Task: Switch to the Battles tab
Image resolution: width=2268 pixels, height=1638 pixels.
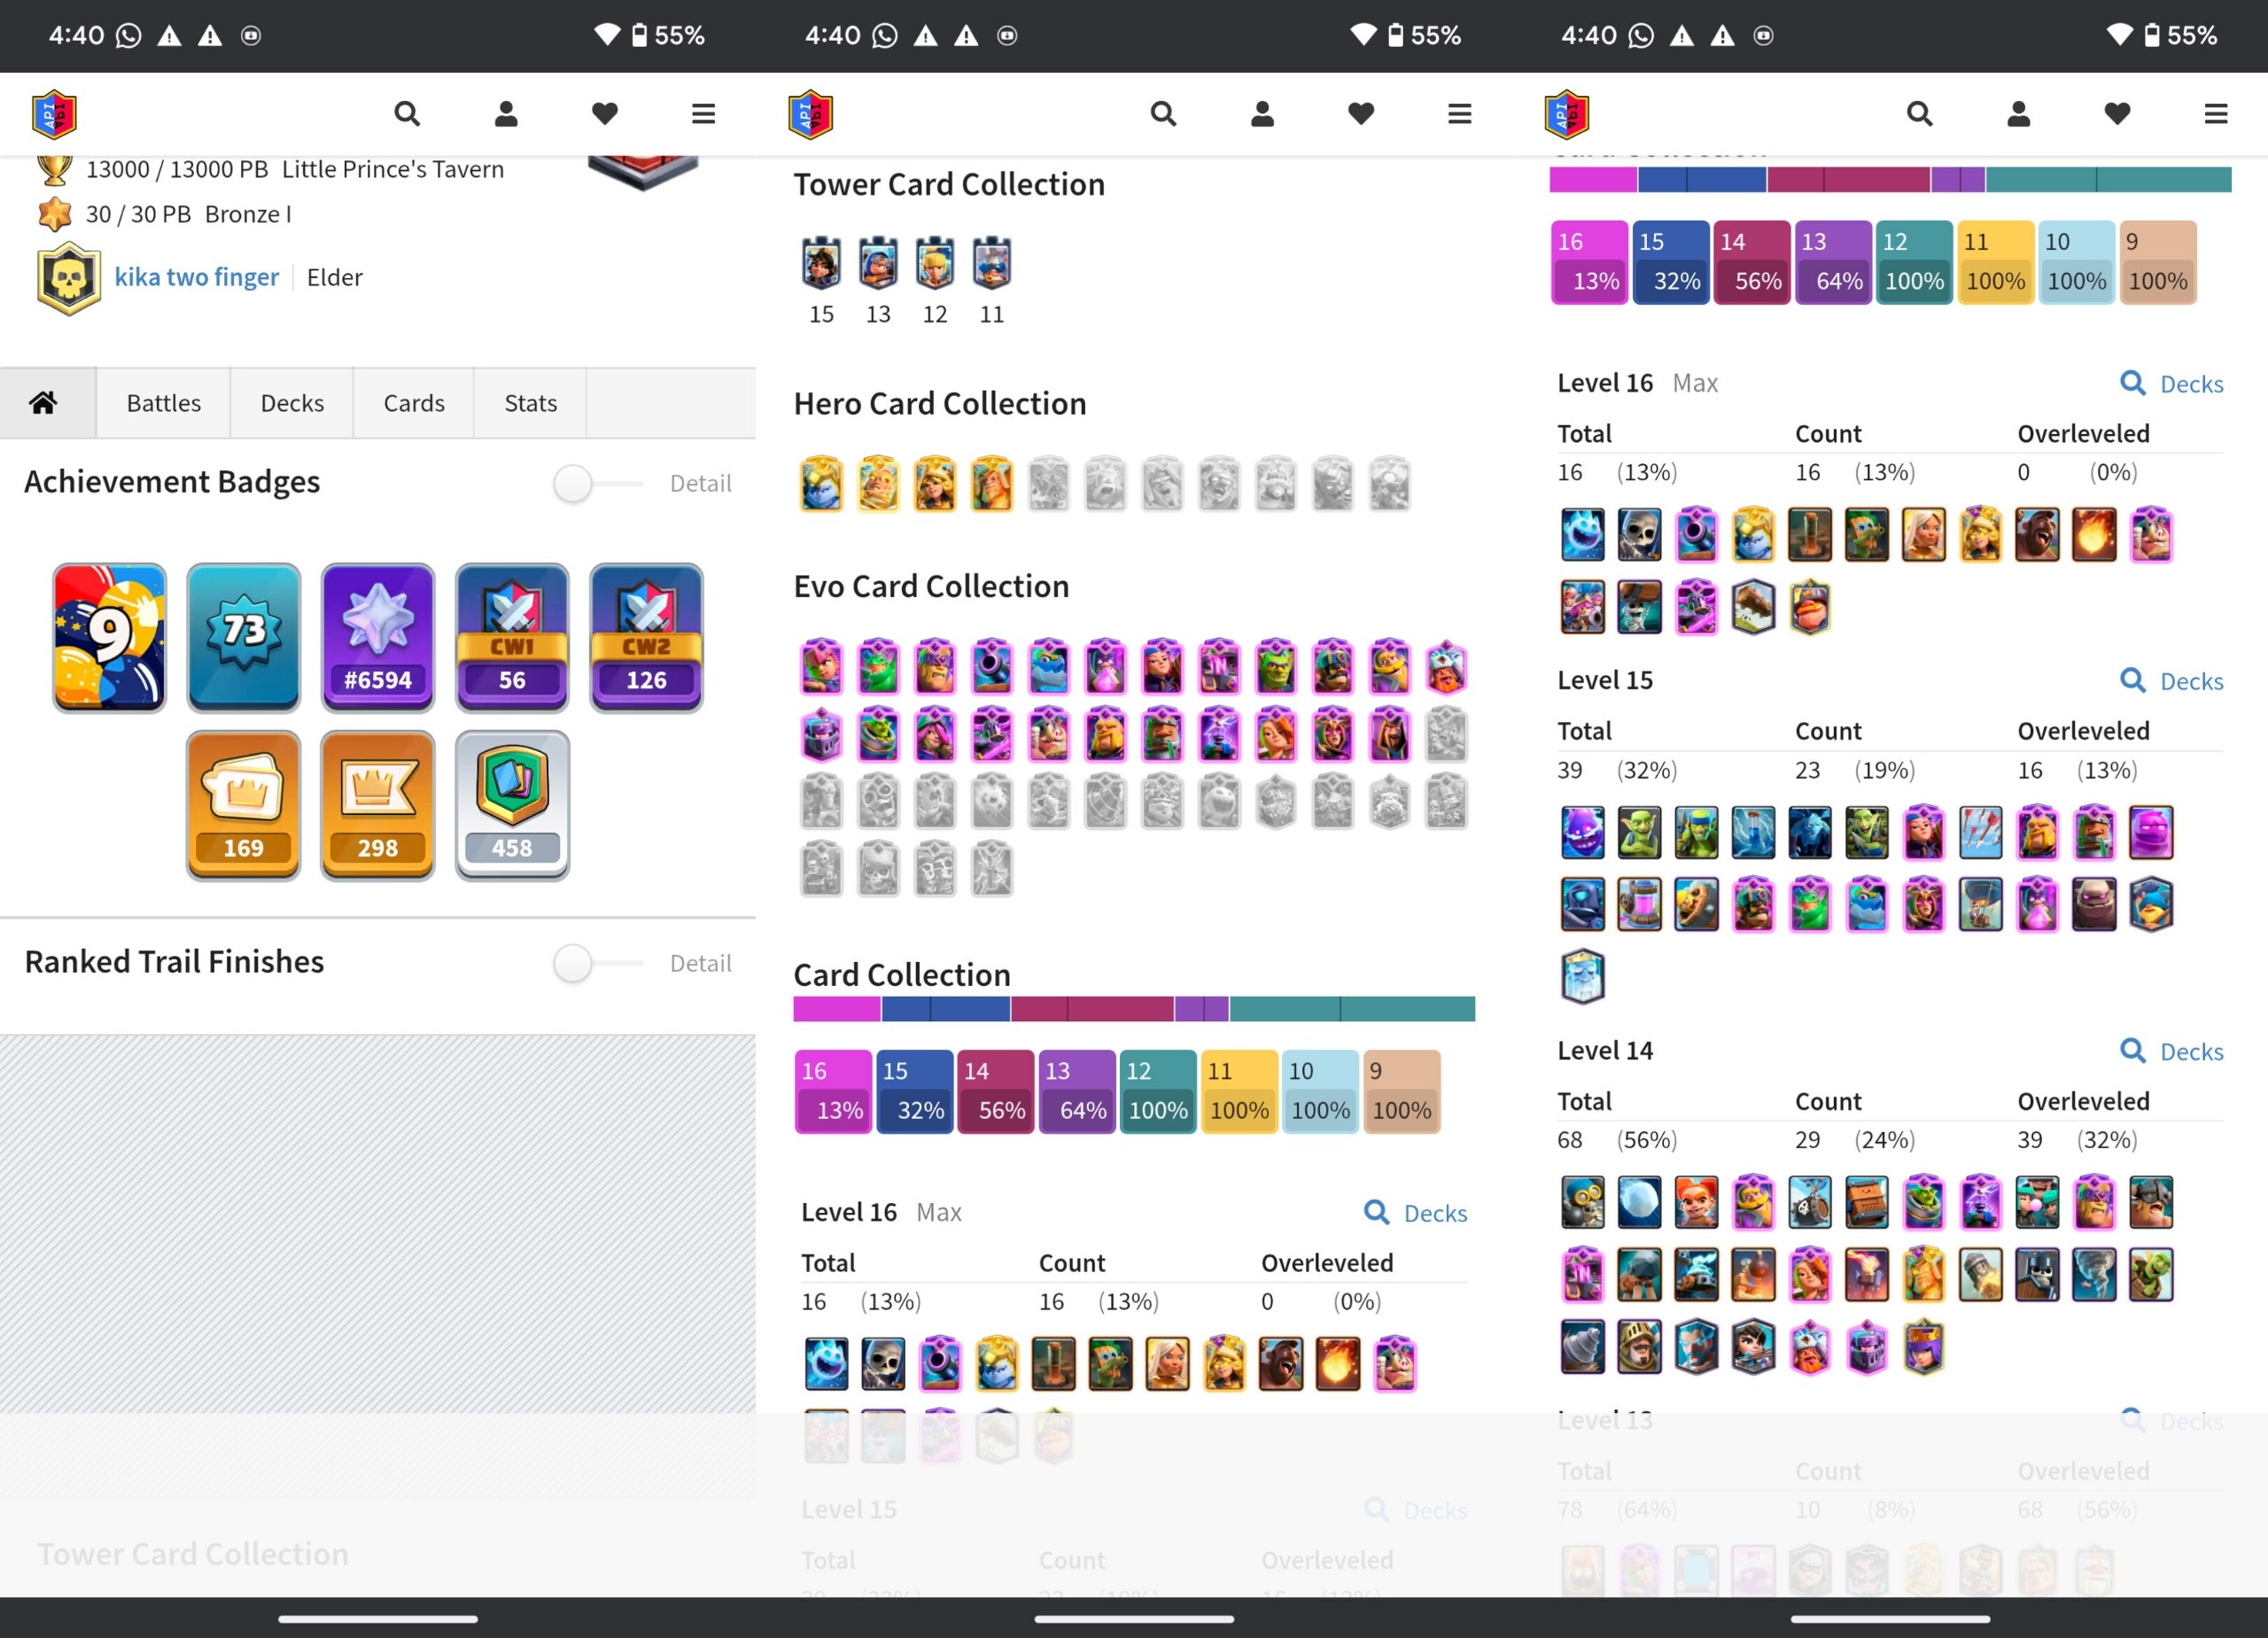Action: point(163,403)
